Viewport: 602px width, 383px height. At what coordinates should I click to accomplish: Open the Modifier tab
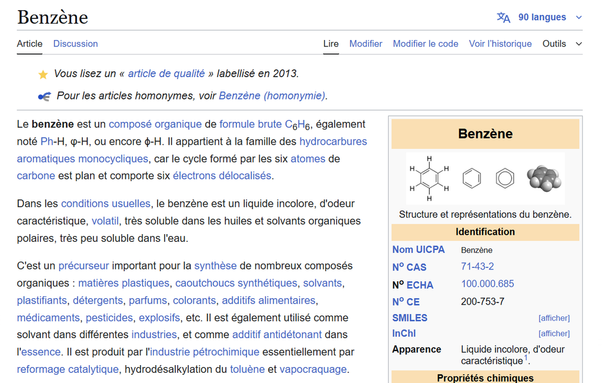(x=366, y=44)
